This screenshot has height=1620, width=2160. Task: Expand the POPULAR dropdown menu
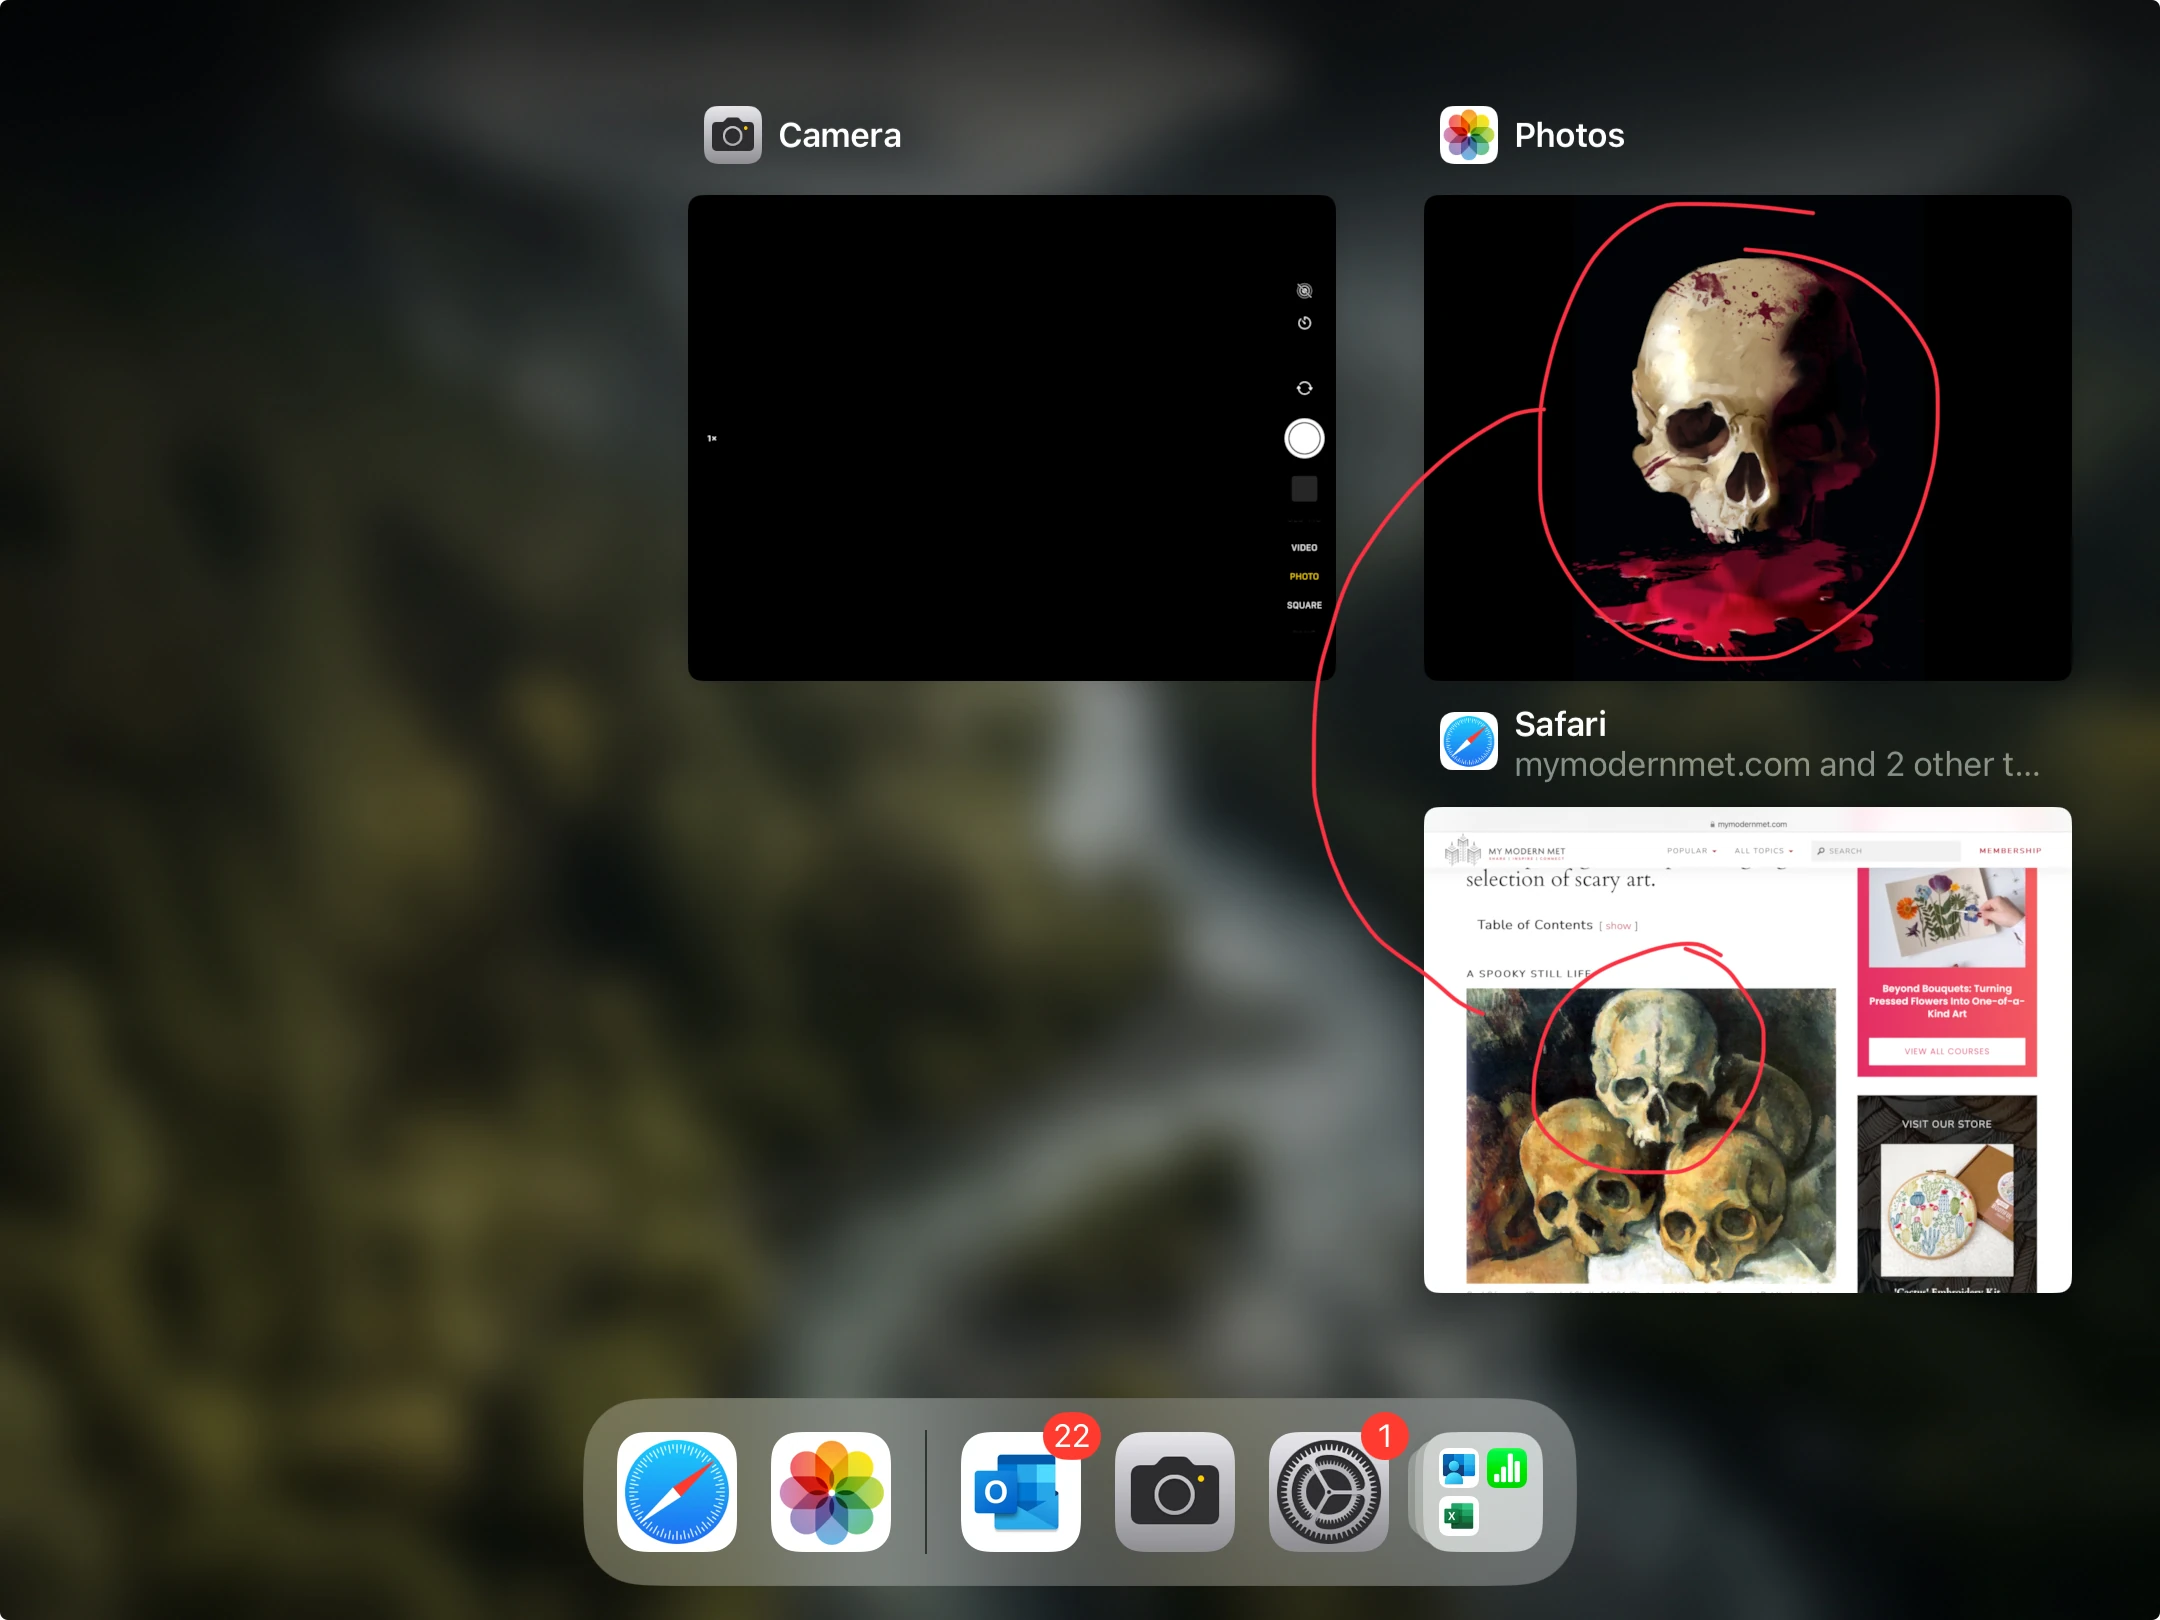1691,851
